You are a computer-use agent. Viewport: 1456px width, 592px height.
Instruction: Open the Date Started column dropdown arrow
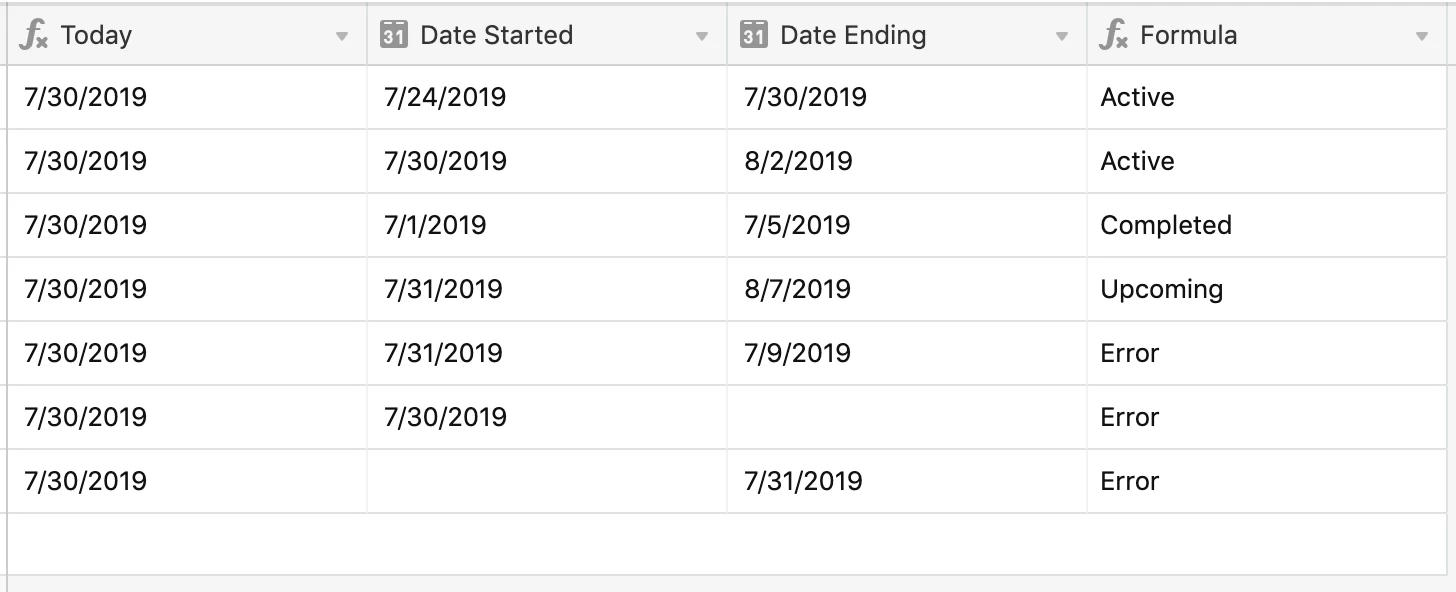click(x=702, y=37)
